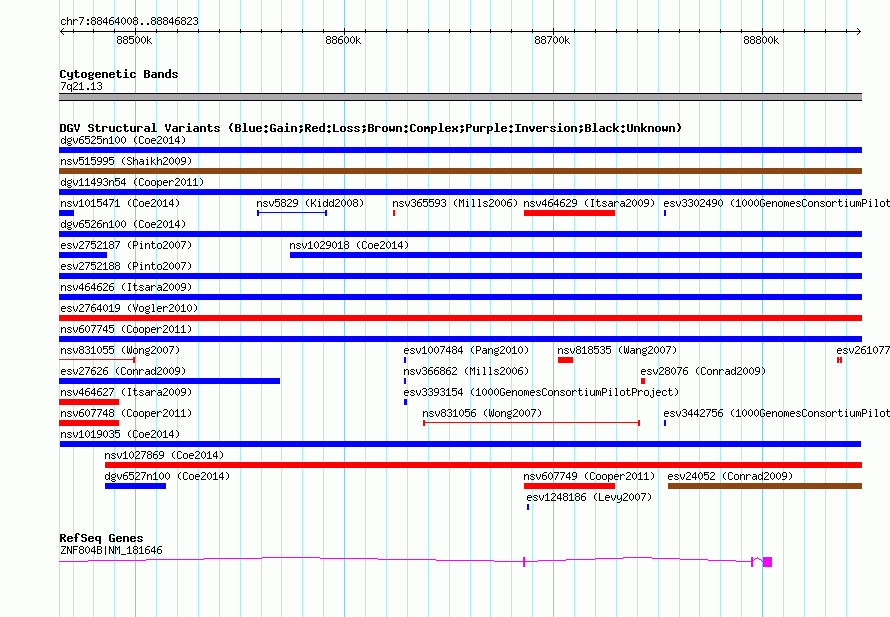Click the esv3302490 1000Genomes label
This screenshot has width=890, height=617.
pos(776,203)
